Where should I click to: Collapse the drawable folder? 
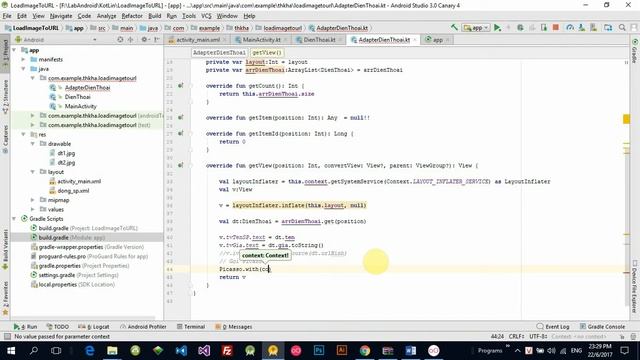click(33, 144)
